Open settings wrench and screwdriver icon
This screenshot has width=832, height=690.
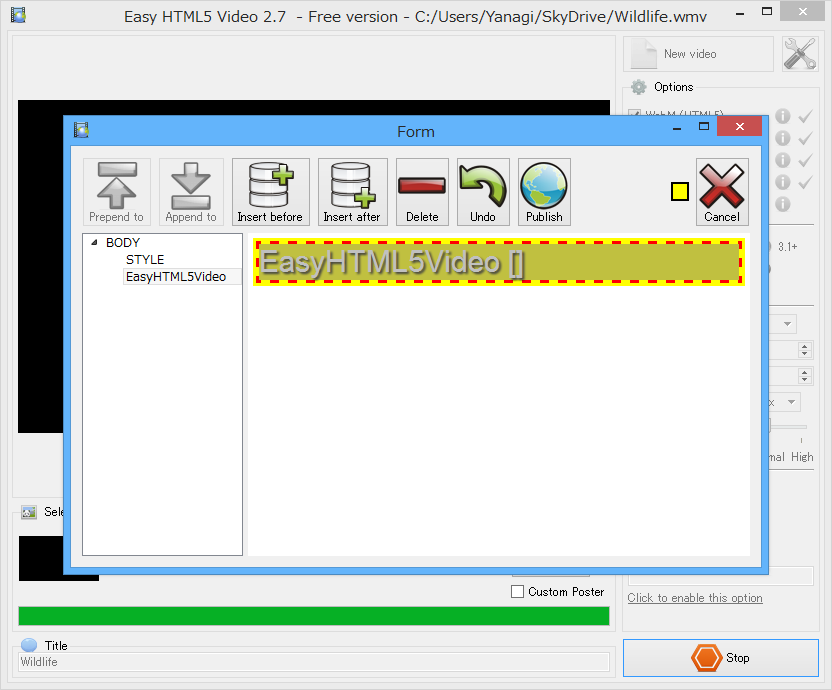tap(800, 54)
